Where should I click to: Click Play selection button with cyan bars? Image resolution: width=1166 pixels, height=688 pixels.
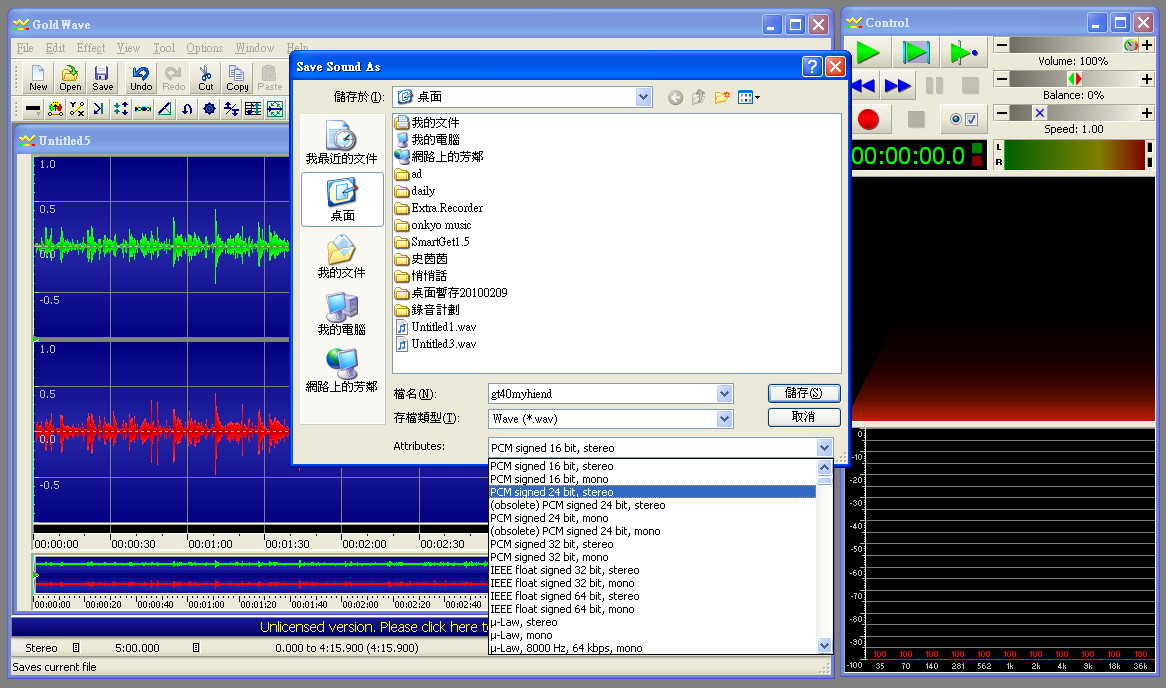[x=915, y=52]
